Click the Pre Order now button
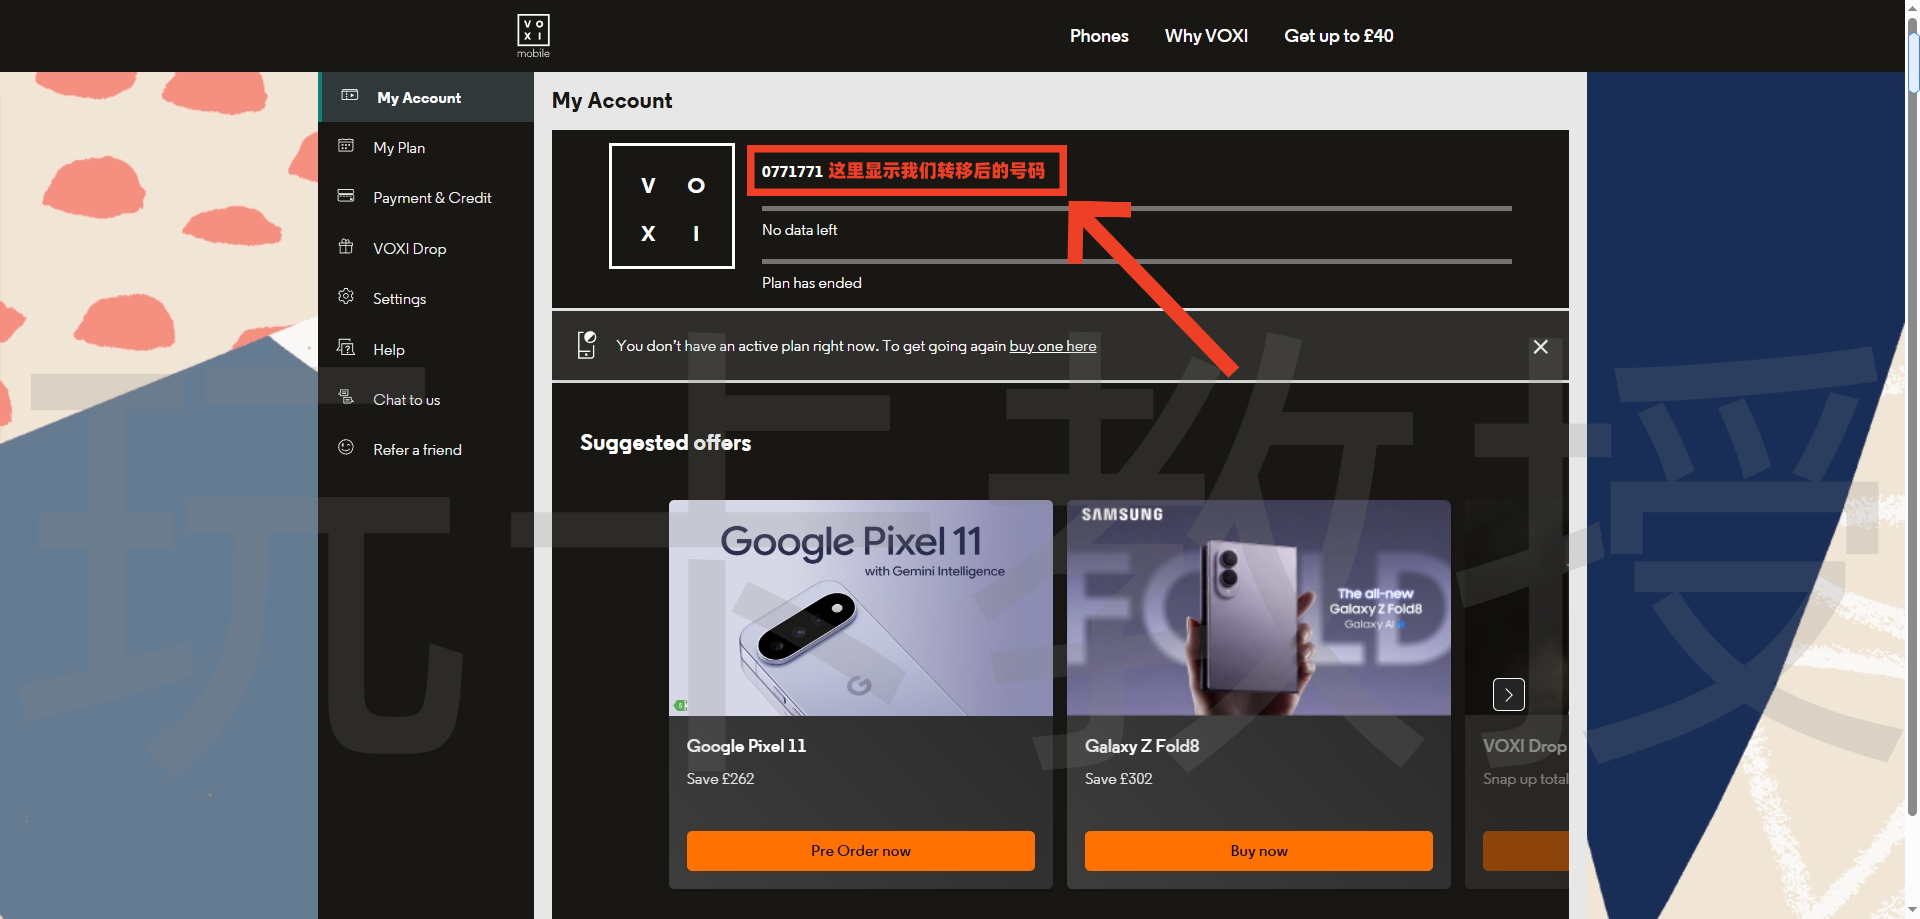The image size is (1920, 919). (861, 851)
